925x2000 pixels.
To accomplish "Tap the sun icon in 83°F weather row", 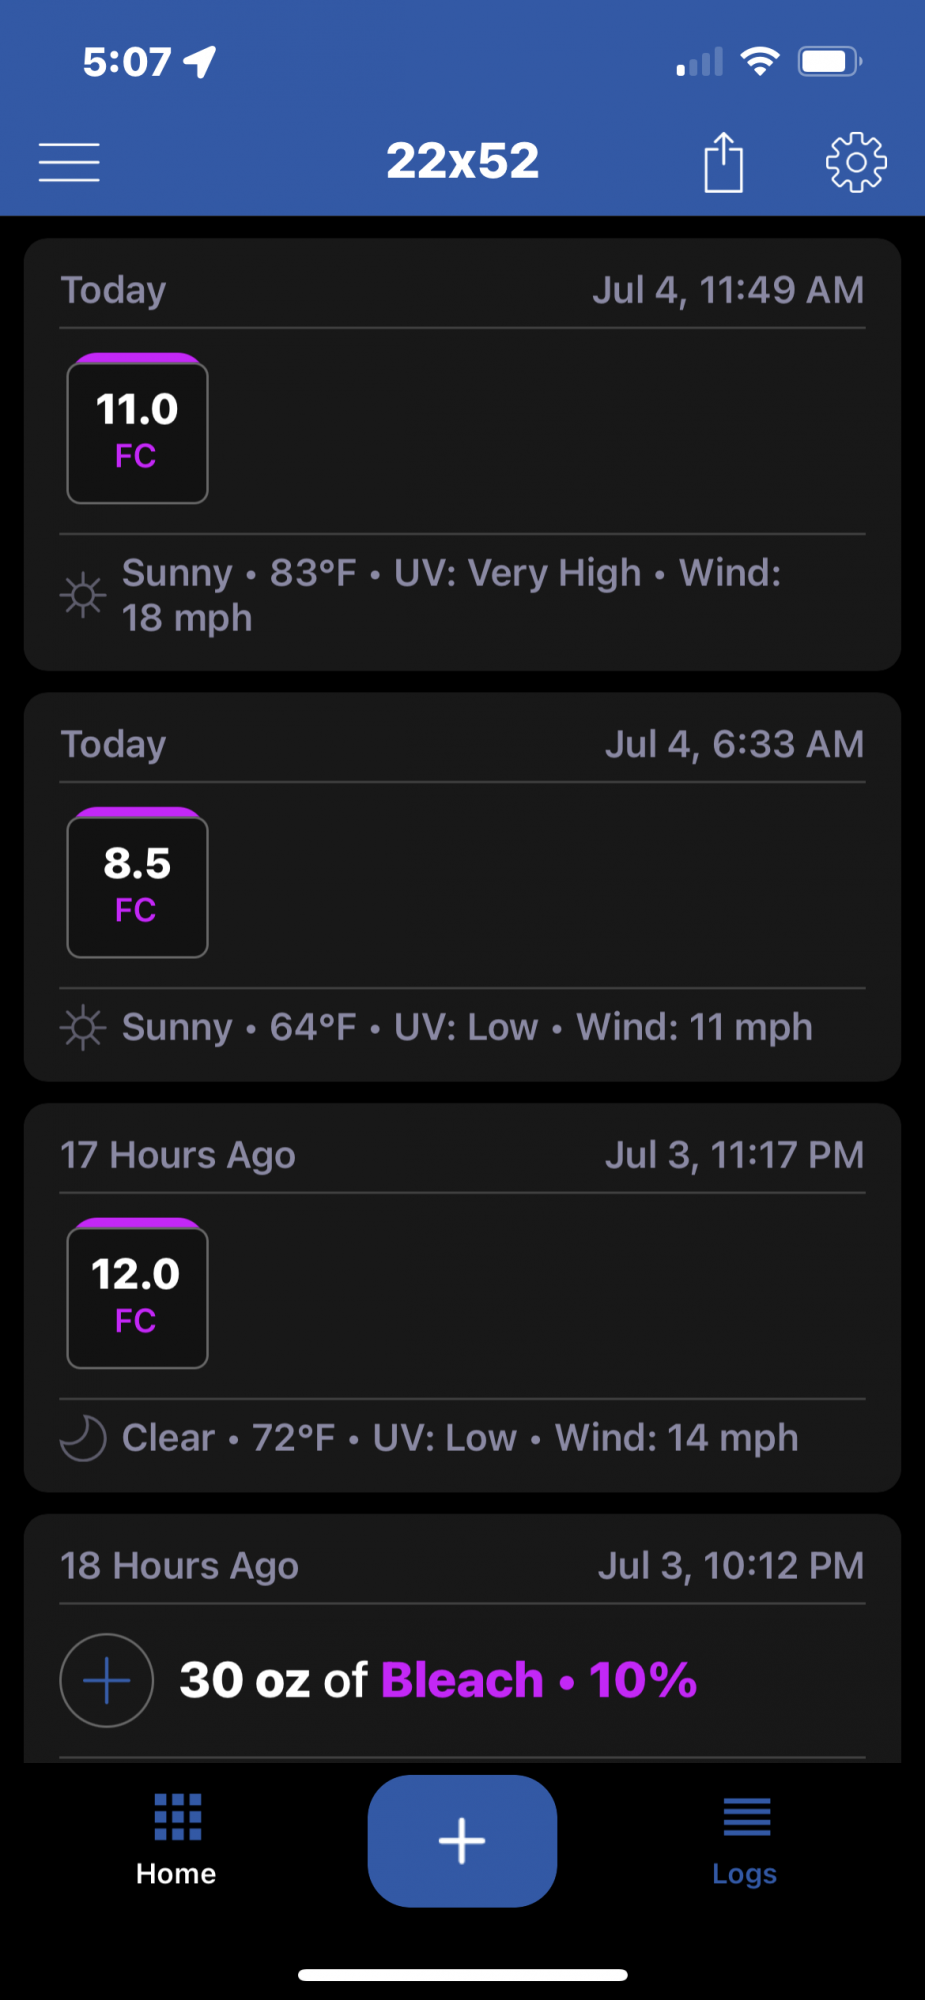I will (x=83, y=595).
